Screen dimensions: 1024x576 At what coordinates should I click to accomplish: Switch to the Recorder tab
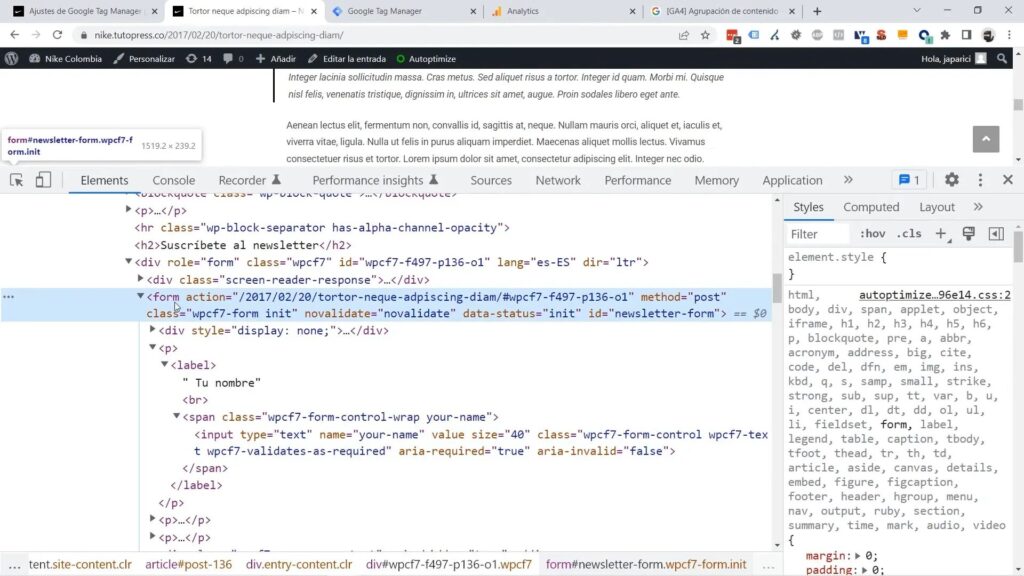point(249,180)
